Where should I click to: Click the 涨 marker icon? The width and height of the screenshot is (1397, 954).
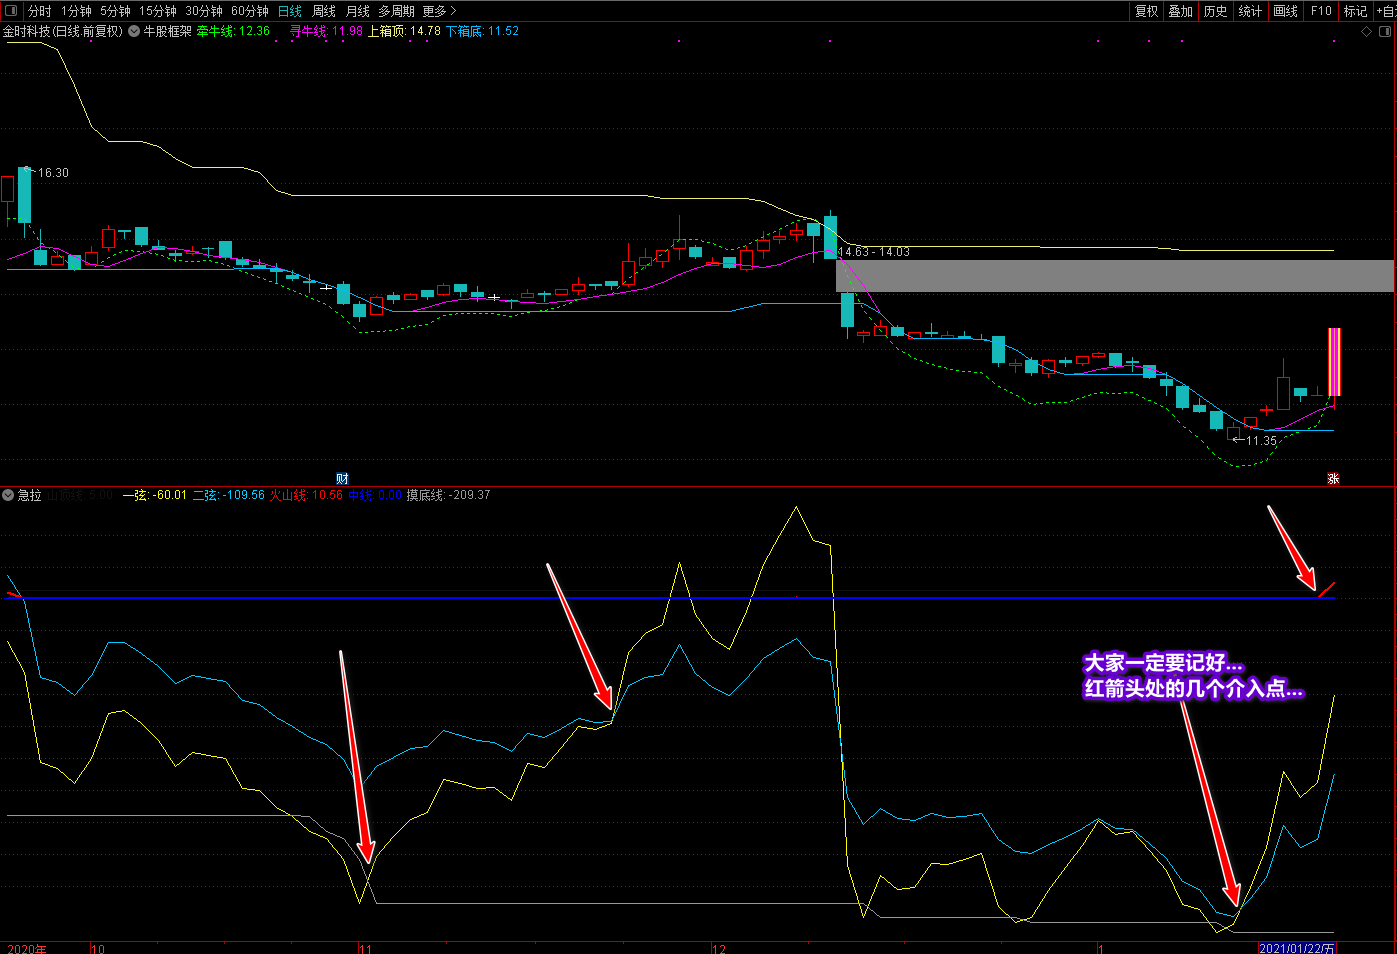coord(1333,479)
